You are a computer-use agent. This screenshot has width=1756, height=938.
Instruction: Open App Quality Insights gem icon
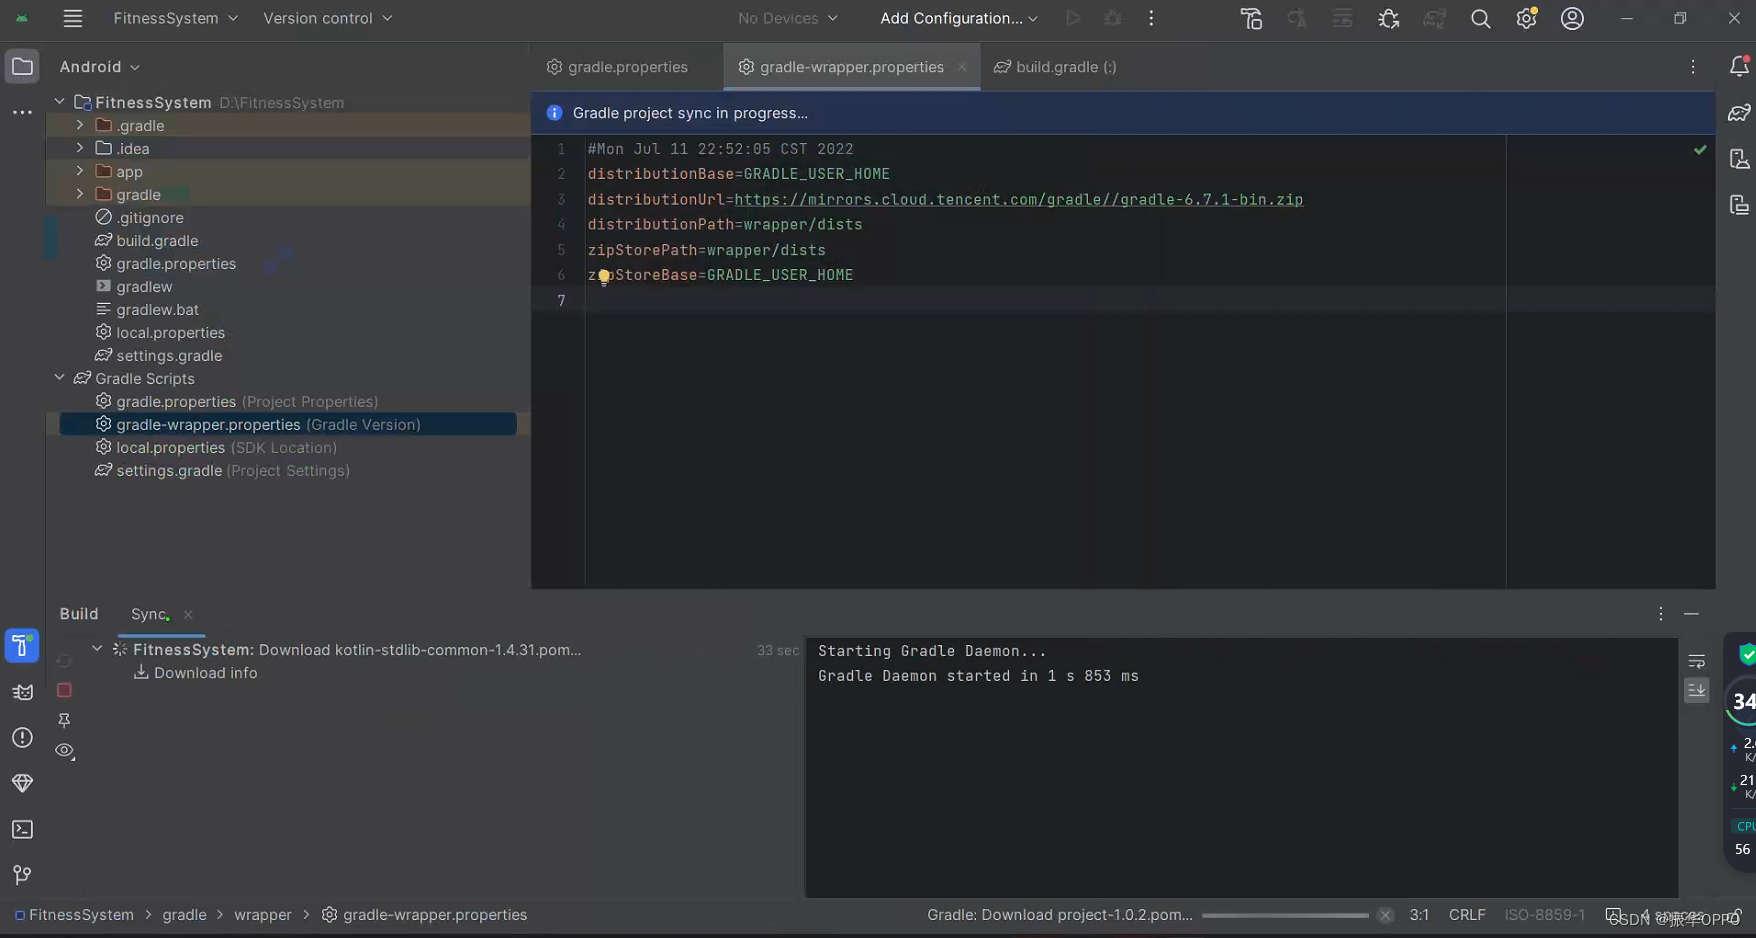pos(22,783)
